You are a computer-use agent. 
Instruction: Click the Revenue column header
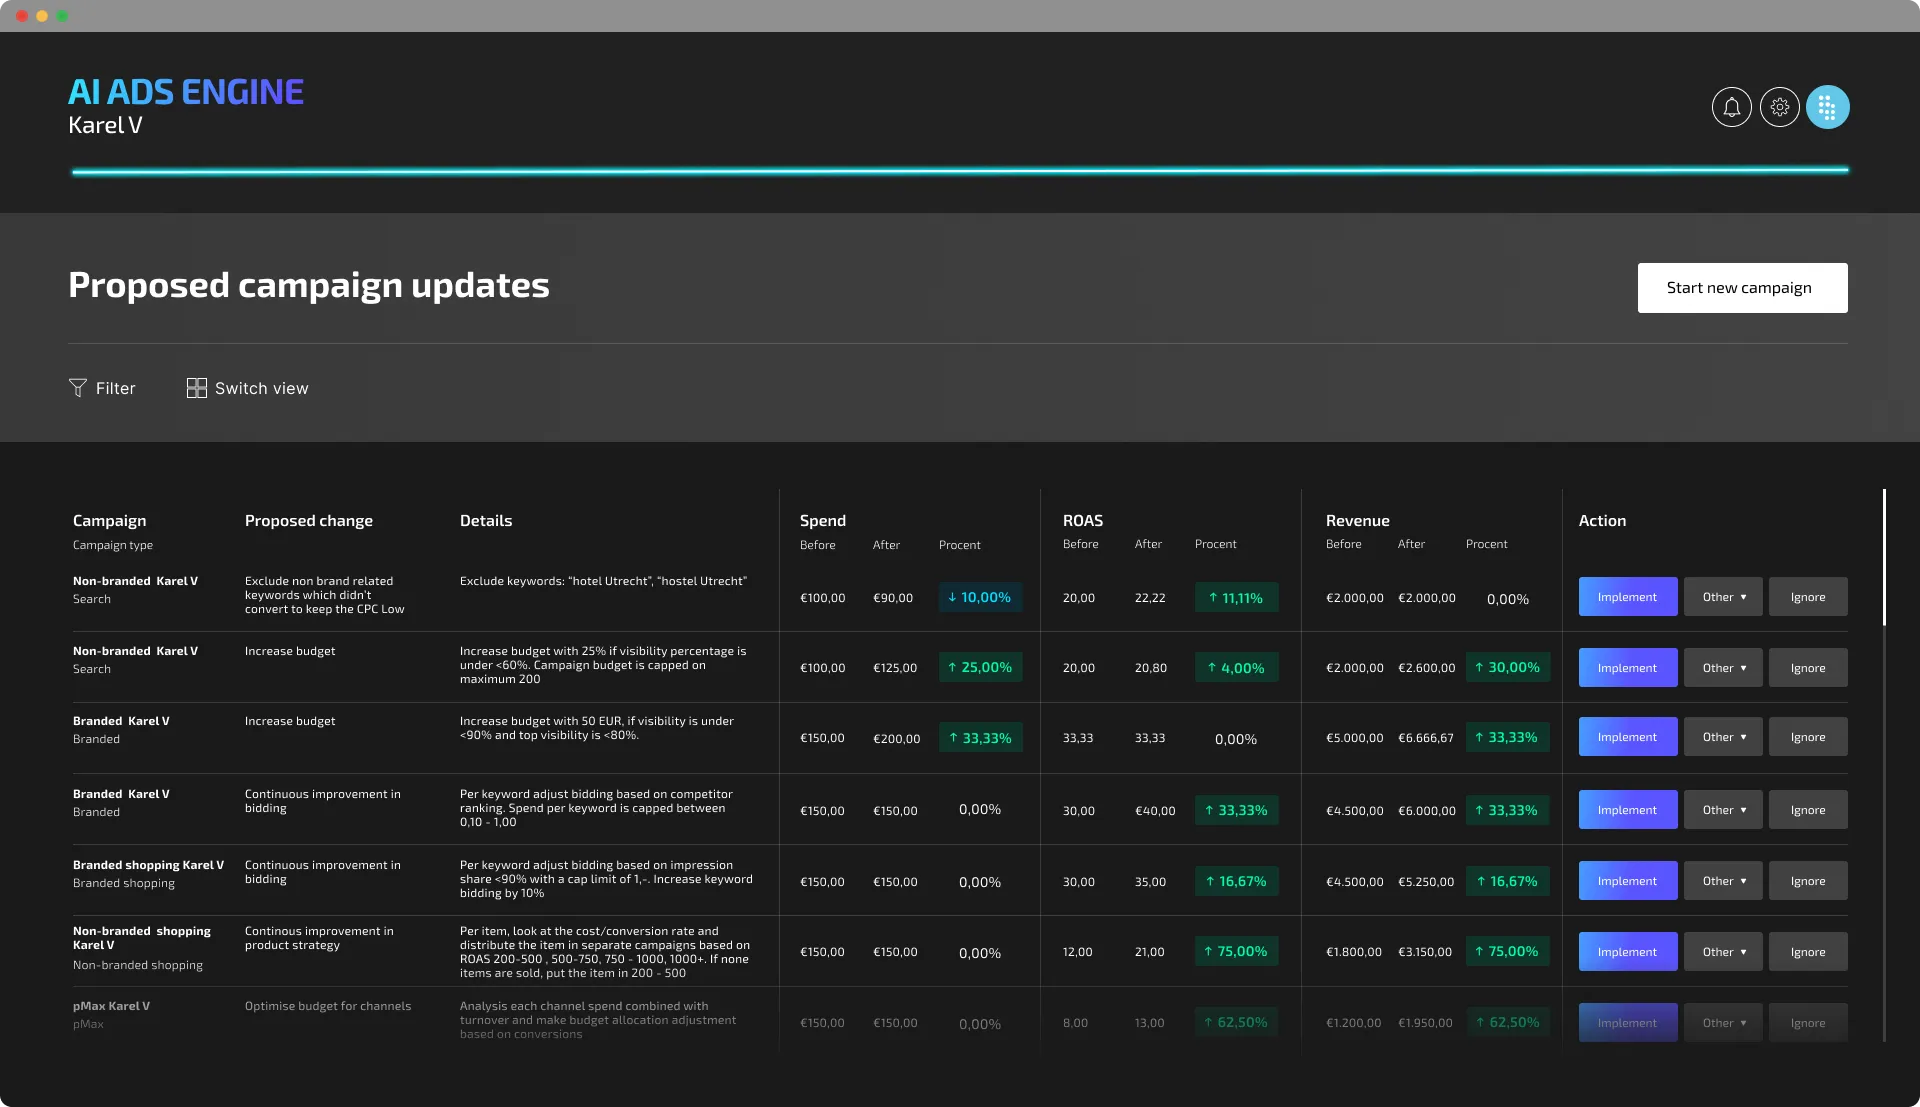1357,521
